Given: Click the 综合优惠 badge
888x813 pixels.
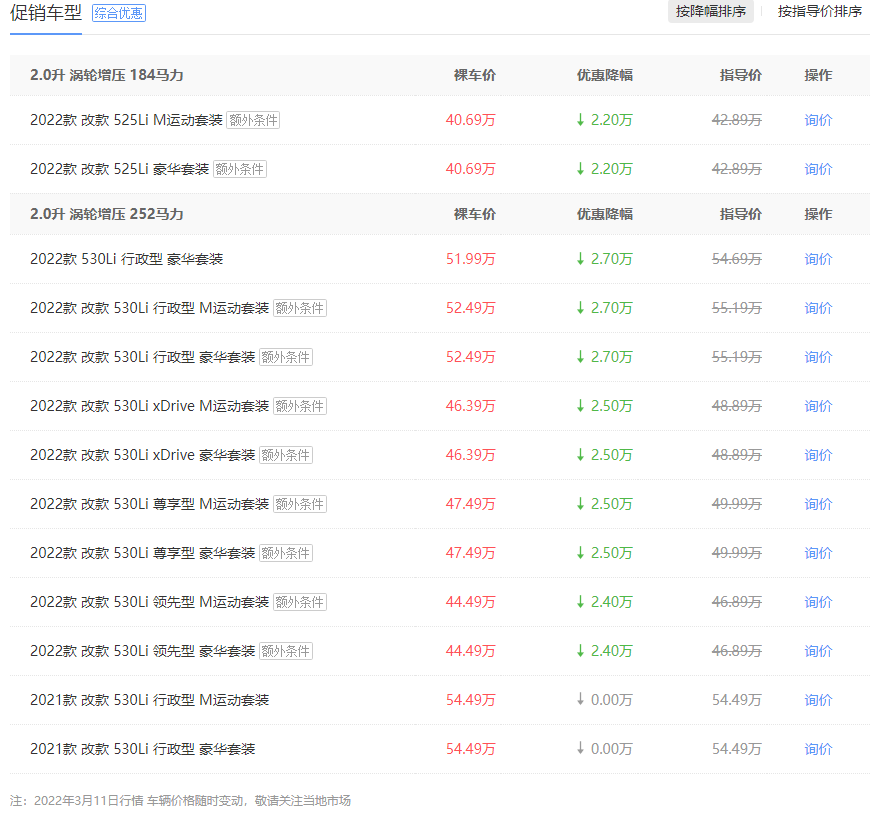Looking at the screenshot, I should point(119,13).
